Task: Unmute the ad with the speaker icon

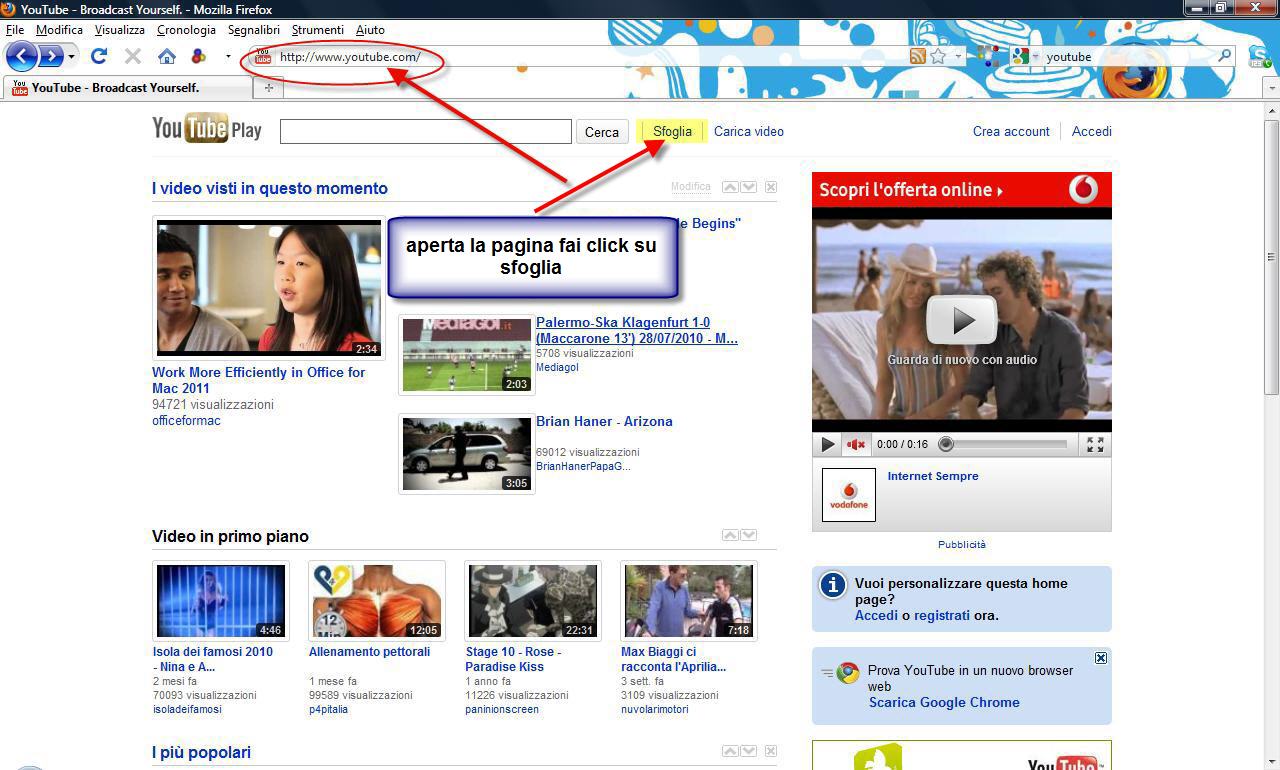Action: point(856,444)
